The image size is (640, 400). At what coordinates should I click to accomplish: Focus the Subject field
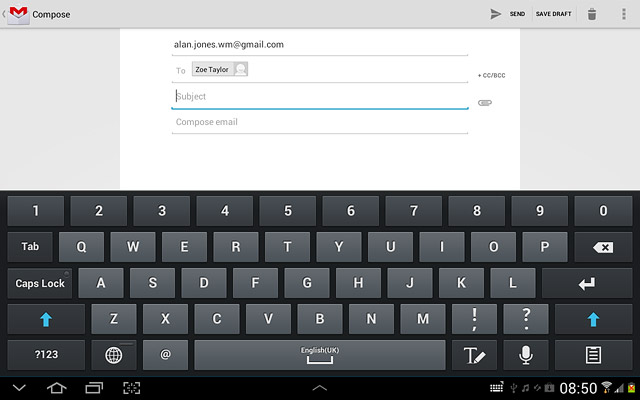(x=320, y=97)
